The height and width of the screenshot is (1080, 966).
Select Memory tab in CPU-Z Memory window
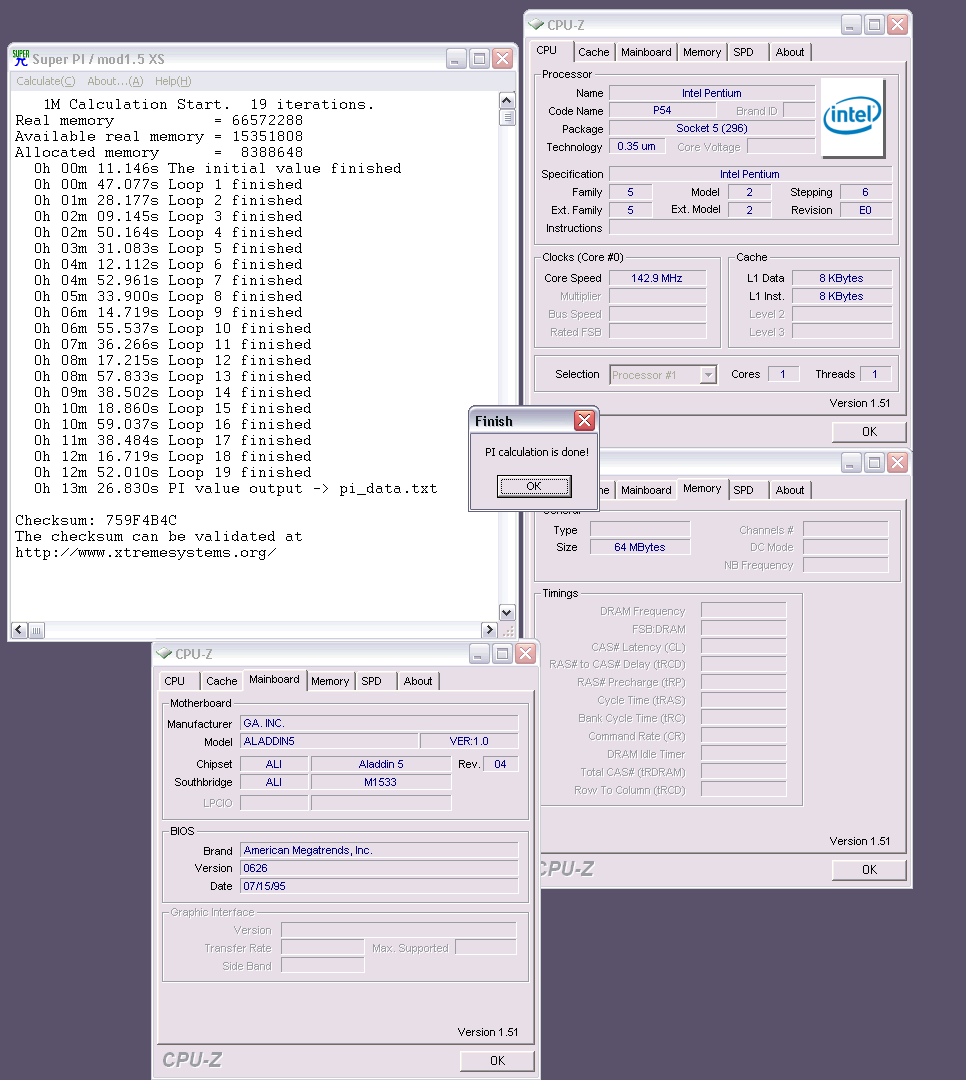pos(702,489)
